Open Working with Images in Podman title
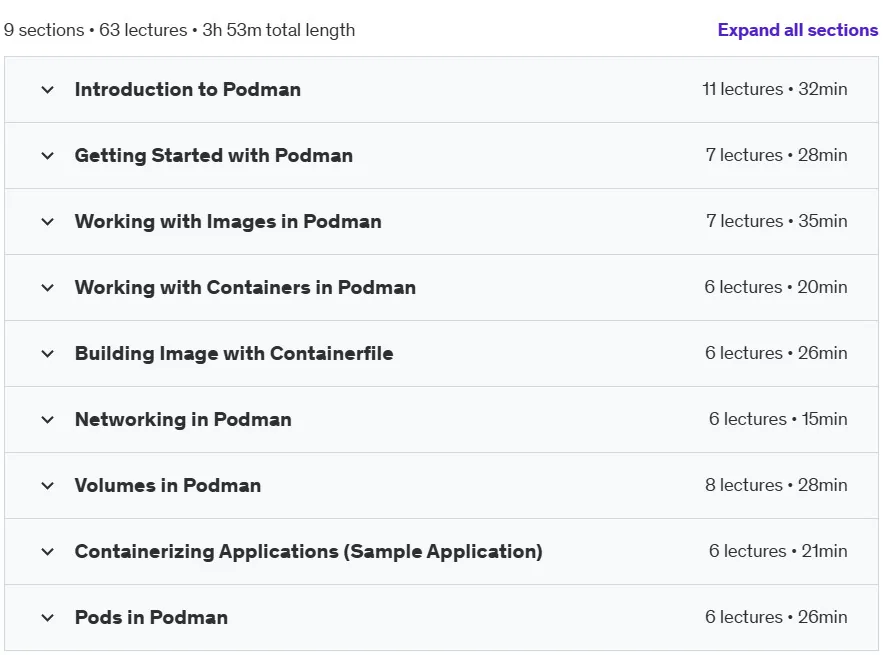Image resolution: width=883 pixels, height=655 pixels. 228,221
